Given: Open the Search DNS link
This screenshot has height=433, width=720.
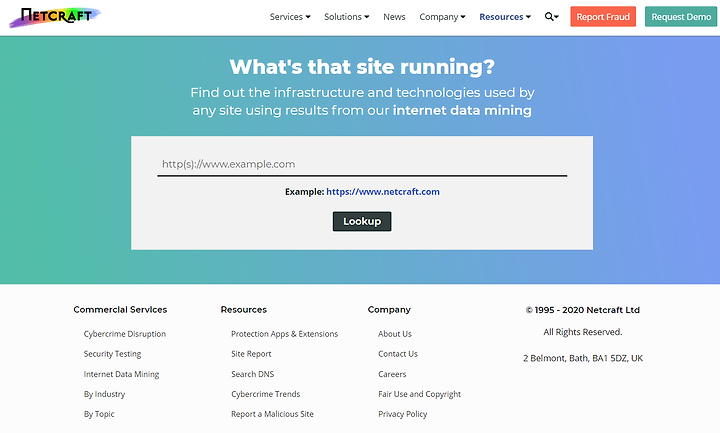Looking at the screenshot, I should [x=253, y=374].
